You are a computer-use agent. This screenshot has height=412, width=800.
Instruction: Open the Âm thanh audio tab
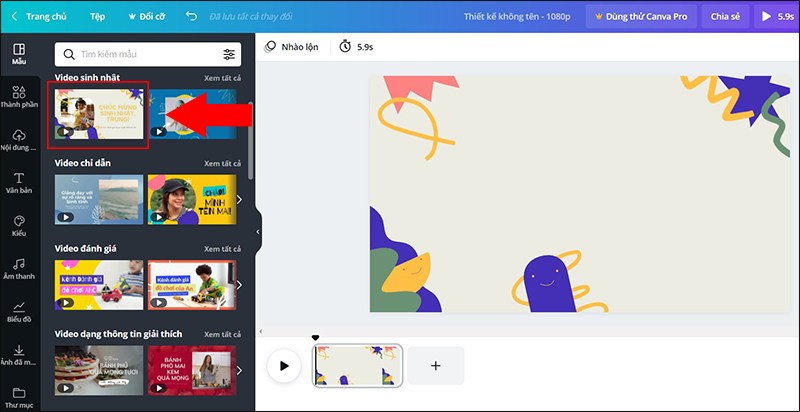[19, 269]
